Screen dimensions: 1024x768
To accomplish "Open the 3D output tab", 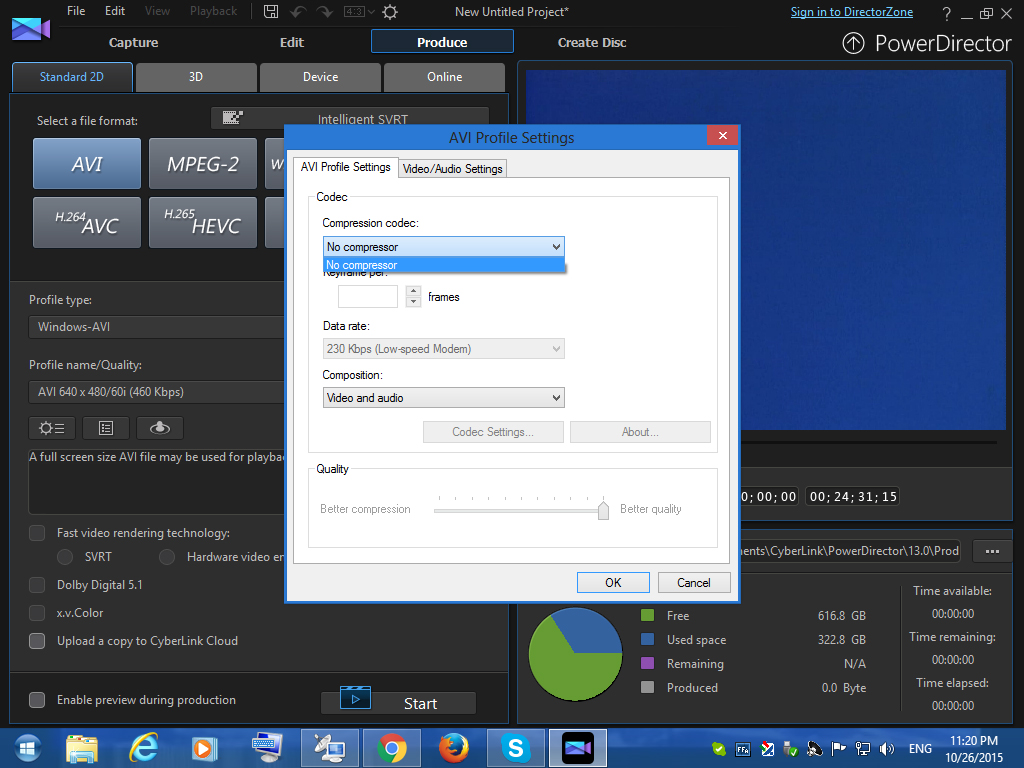I will (x=196, y=77).
